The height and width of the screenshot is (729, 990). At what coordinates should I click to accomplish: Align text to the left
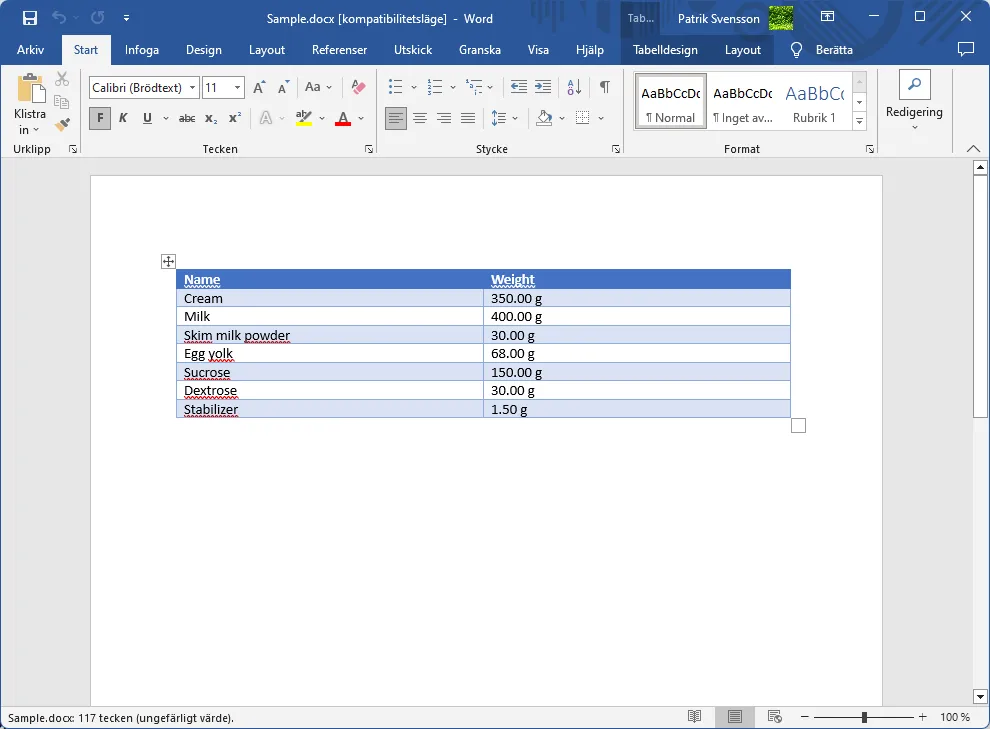pyautogui.click(x=396, y=118)
